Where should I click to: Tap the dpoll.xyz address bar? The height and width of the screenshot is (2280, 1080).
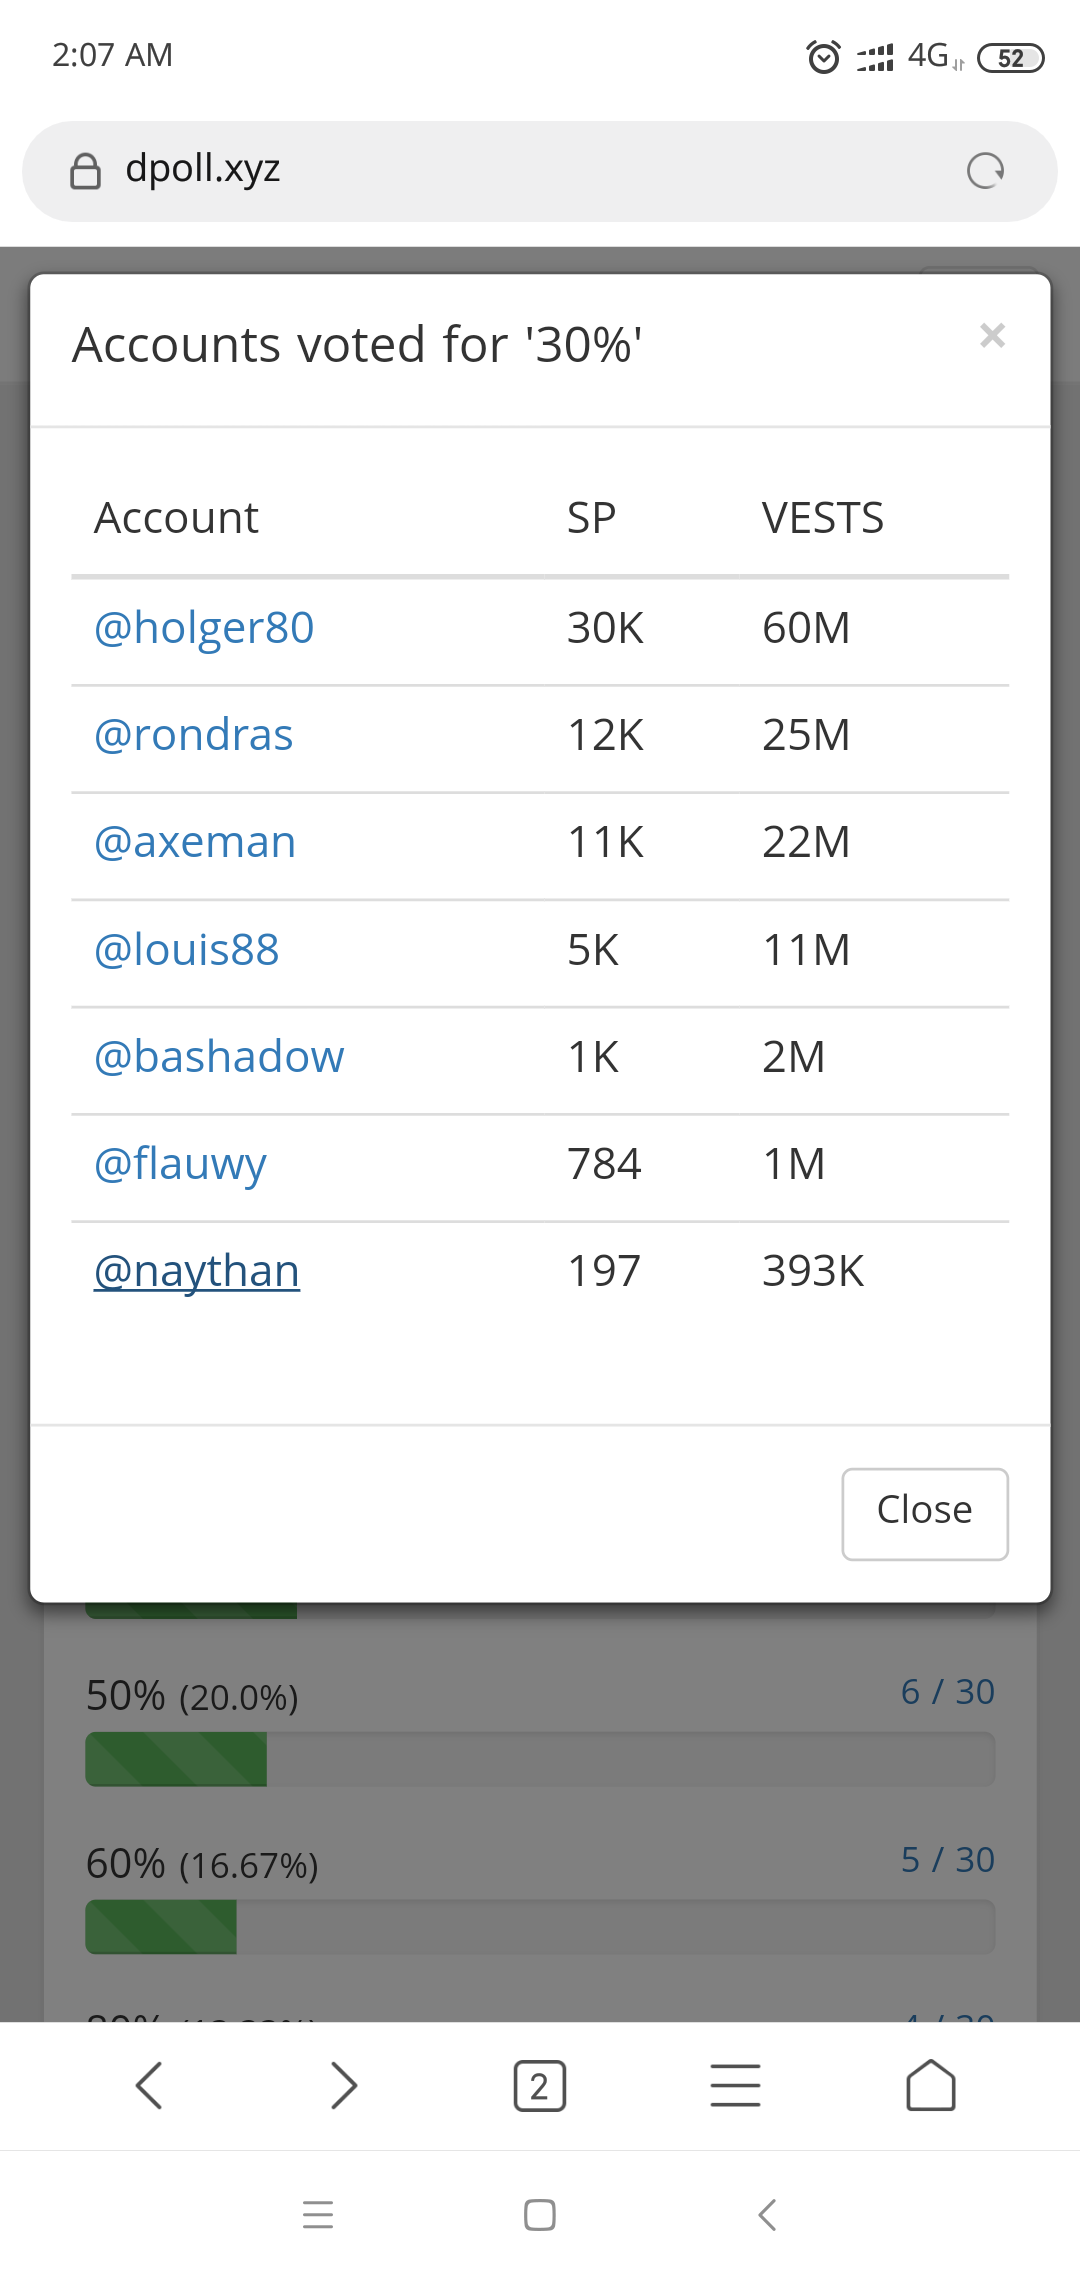click(x=520, y=171)
